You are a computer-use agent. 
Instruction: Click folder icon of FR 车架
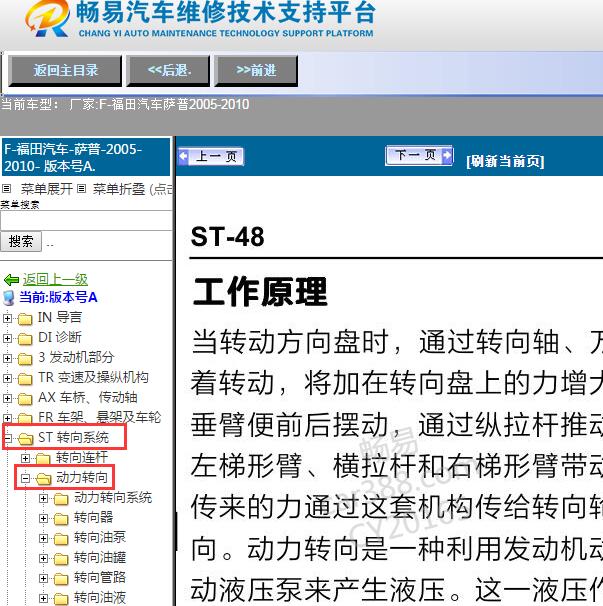(x=25, y=419)
